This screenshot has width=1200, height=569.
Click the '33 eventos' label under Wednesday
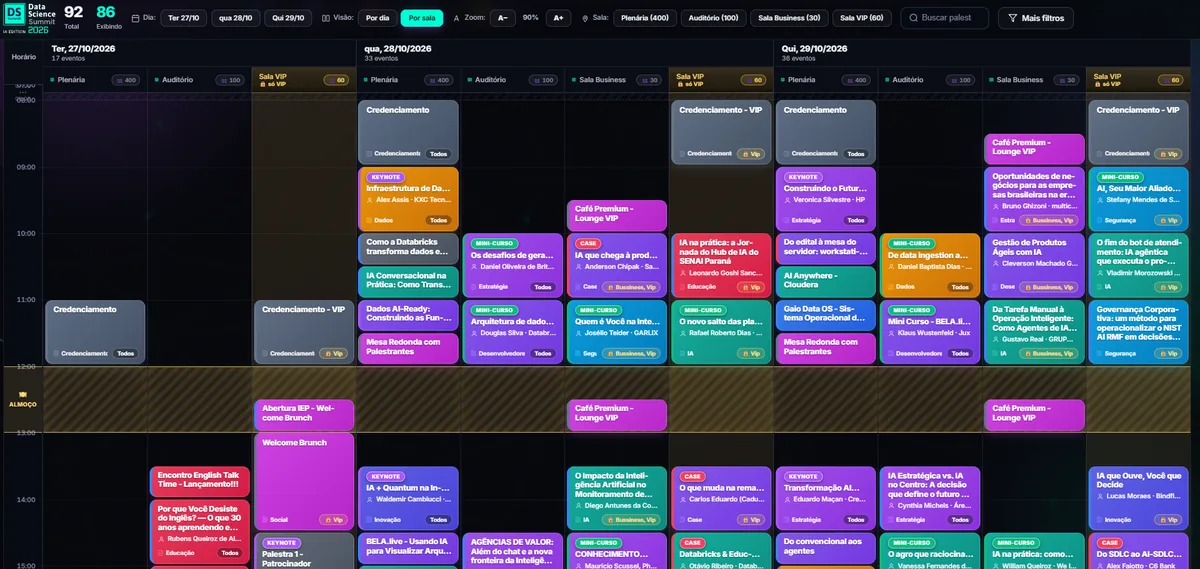(x=382, y=58)
